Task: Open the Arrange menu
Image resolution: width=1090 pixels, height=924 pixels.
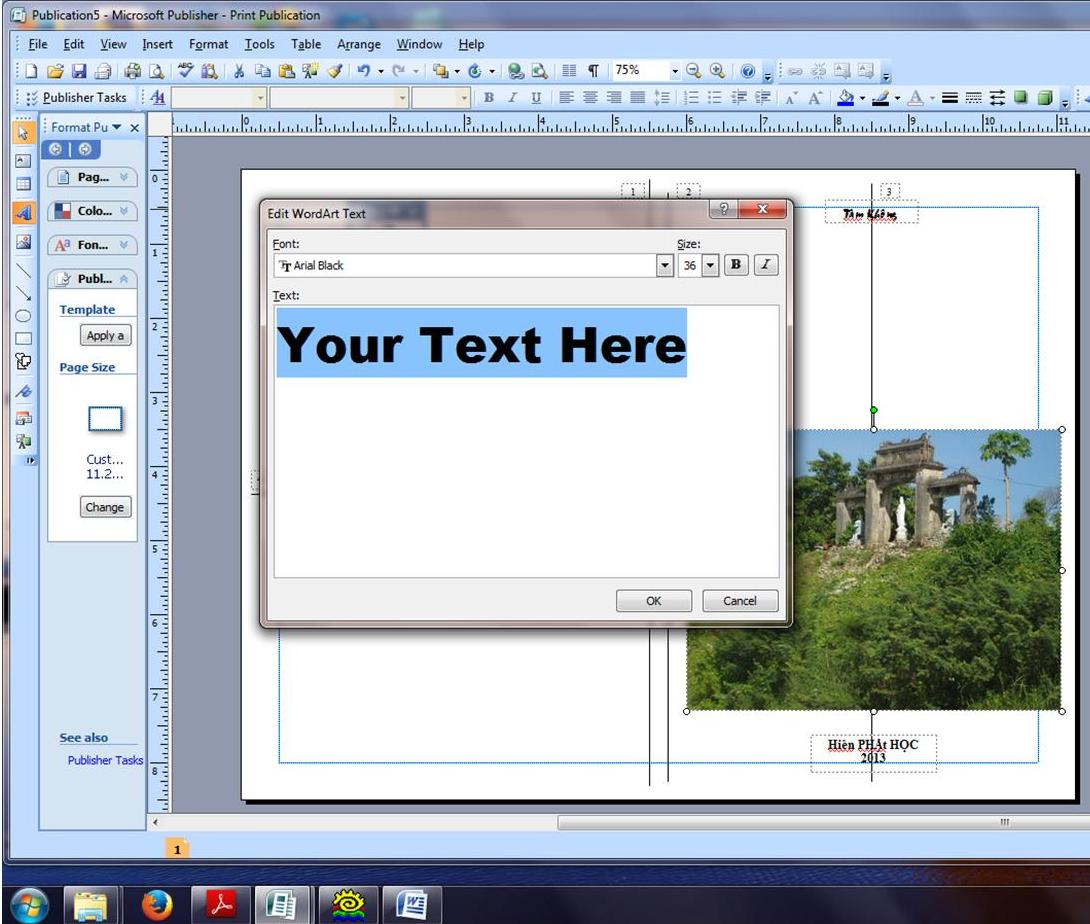Action: pyautogui.click(x=358, y=44)
